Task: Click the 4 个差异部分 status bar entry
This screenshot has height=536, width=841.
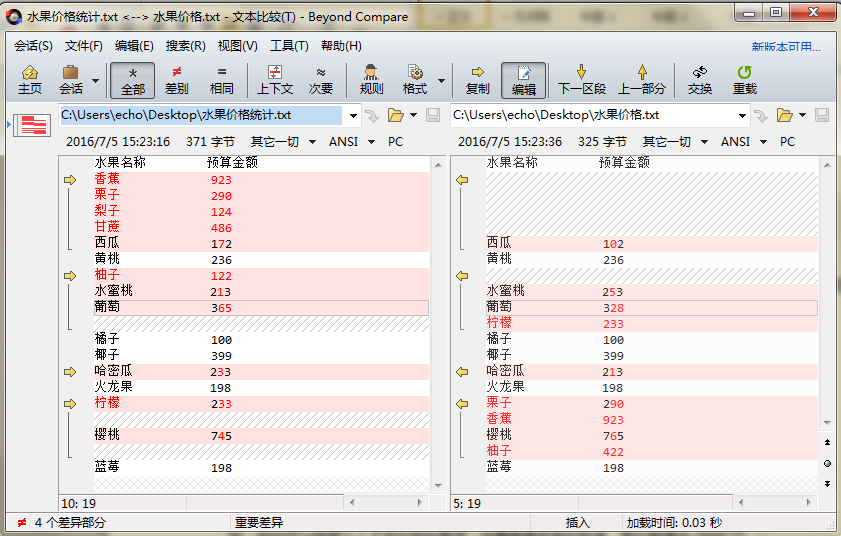Action: pos(70,523)
